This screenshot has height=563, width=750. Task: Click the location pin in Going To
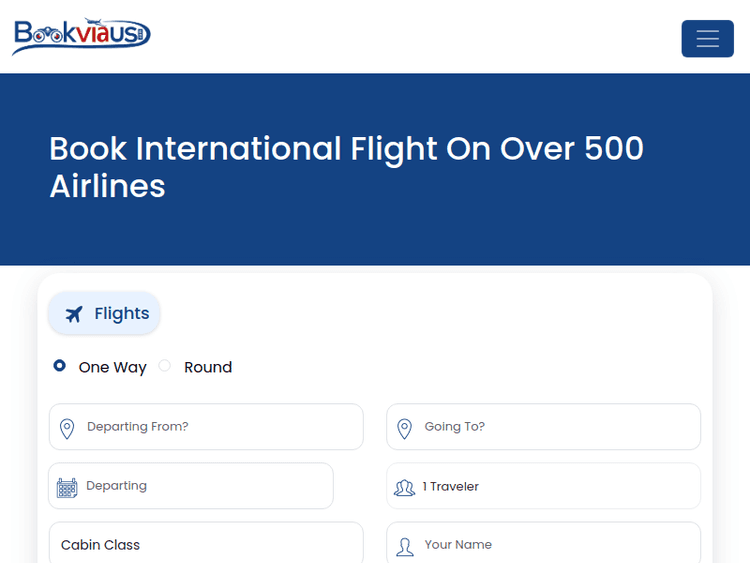pyautogui.click(x=405, y=429)
